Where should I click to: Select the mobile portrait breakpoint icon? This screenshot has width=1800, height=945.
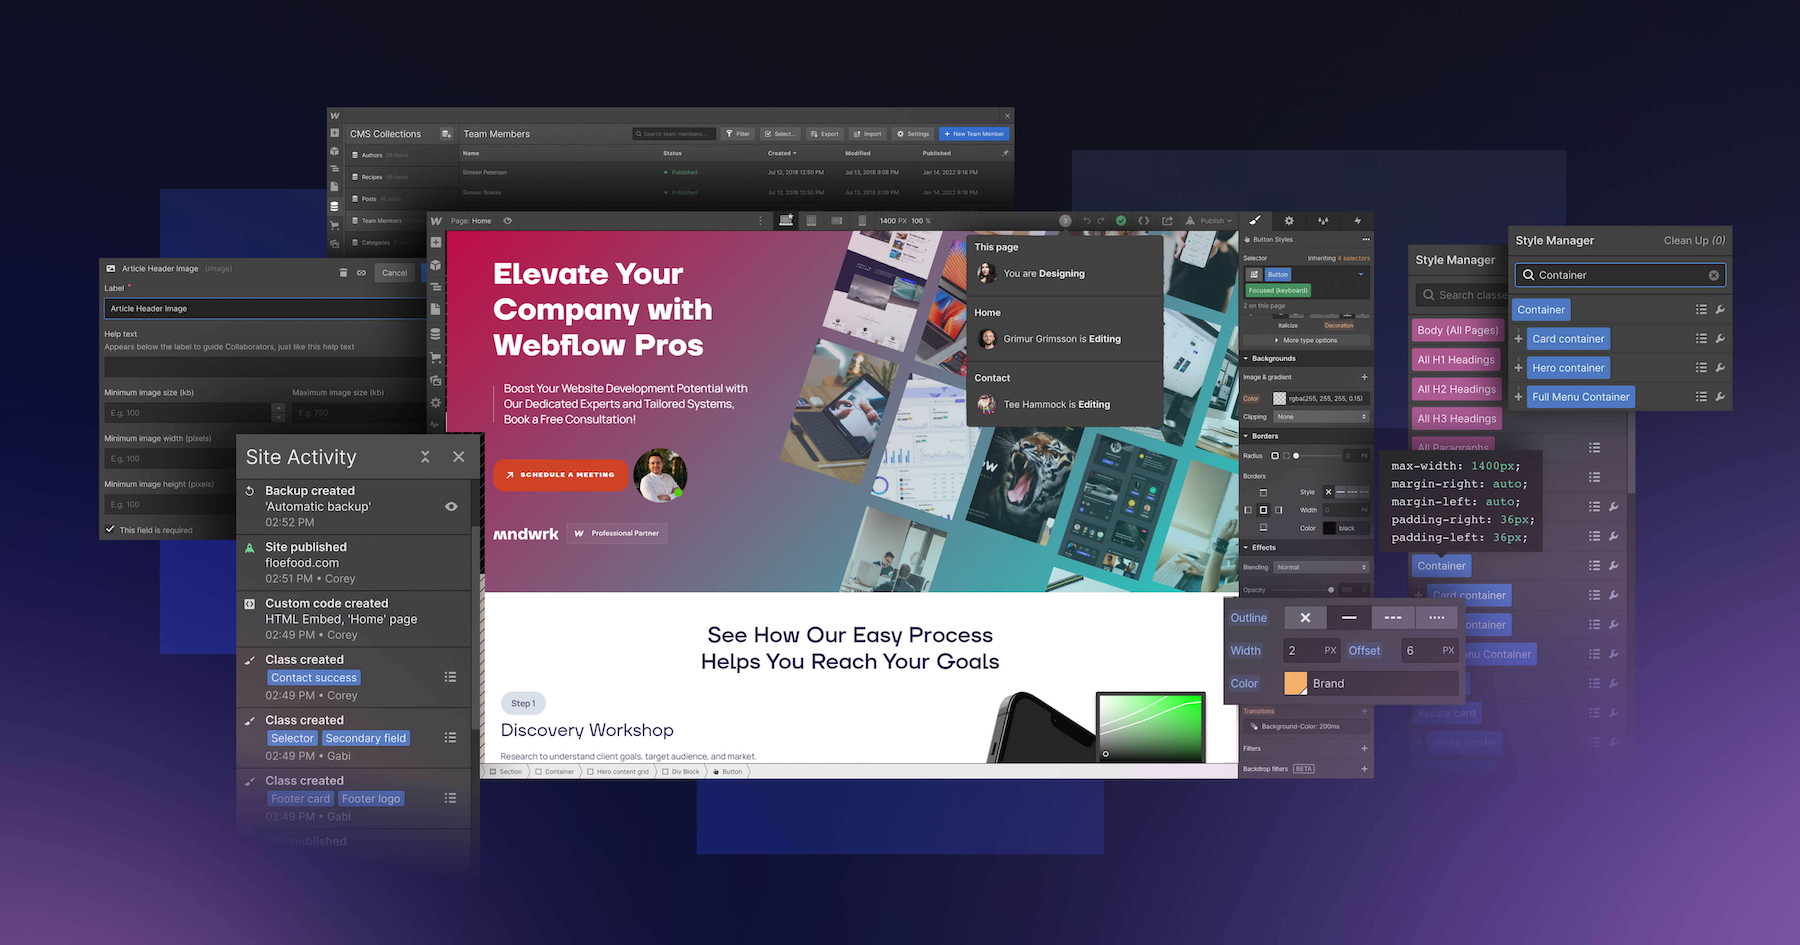click(x=860, y=221)
